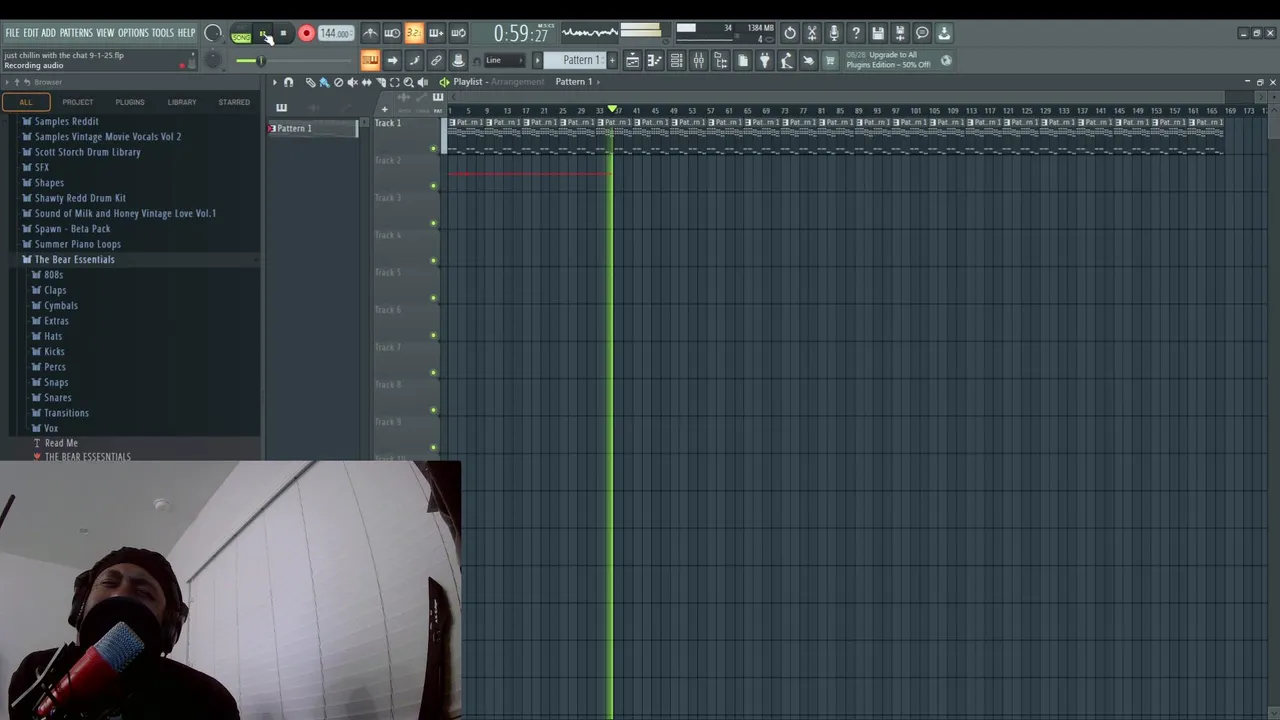Screen dimensions: 1280x720
Task: Open undo history icon
Action: point(790,33)
